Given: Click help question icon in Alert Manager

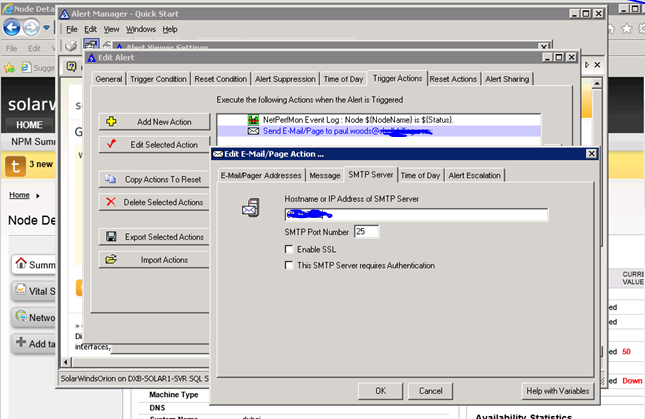Looking at the screenshot, I should point(72,66).
